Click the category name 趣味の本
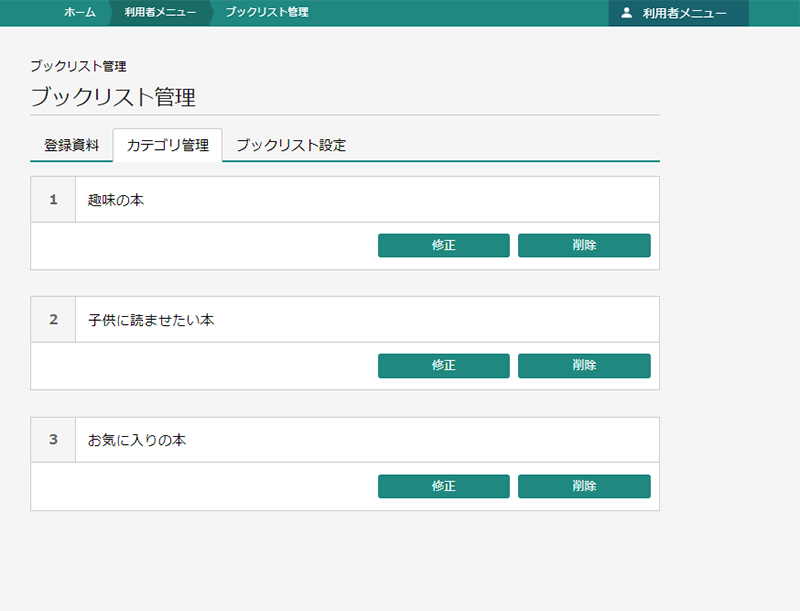Screen dimensions: 800x611 [116, 200]
